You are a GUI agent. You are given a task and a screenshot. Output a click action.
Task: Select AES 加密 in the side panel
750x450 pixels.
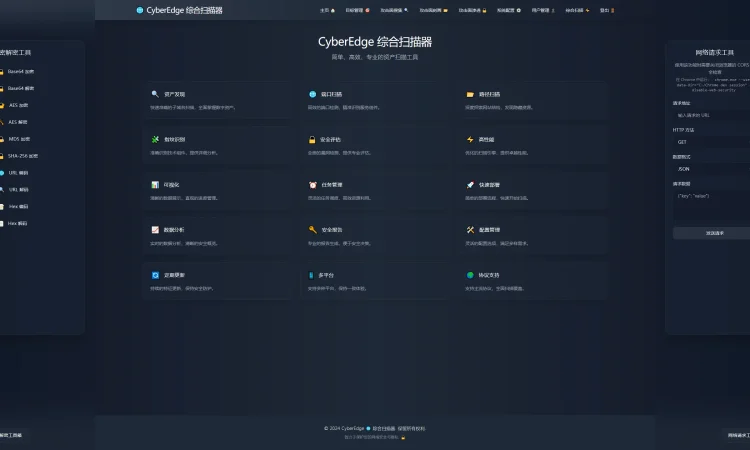pos(19,105)
